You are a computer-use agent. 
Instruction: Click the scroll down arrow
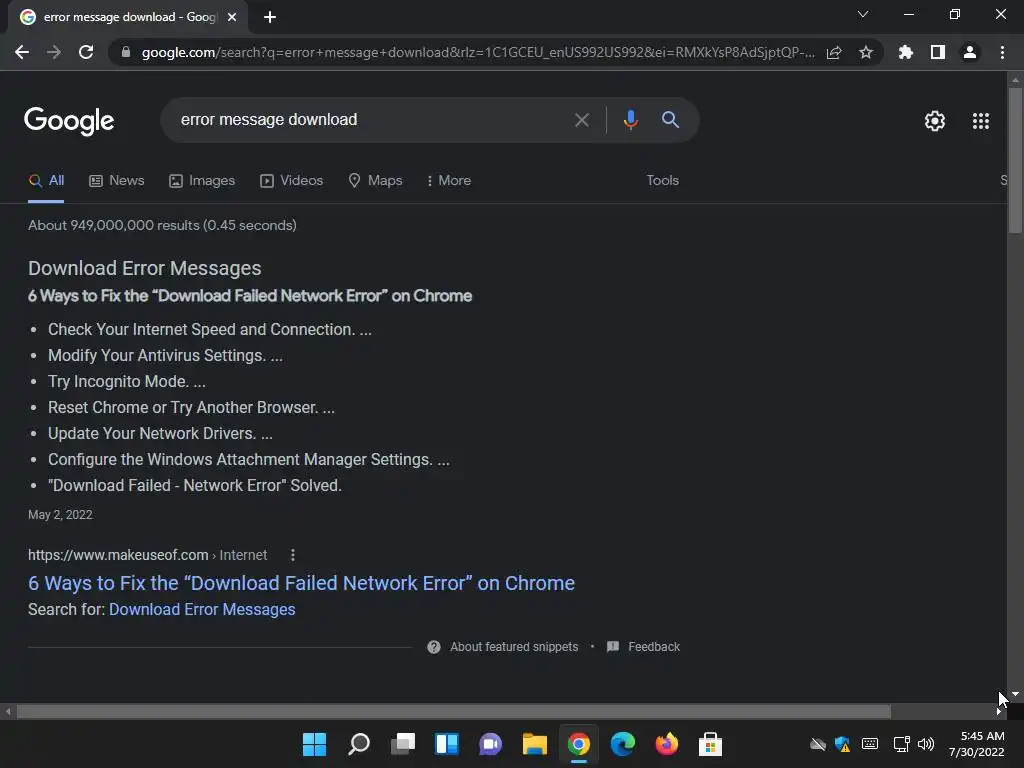point(1015,694)
